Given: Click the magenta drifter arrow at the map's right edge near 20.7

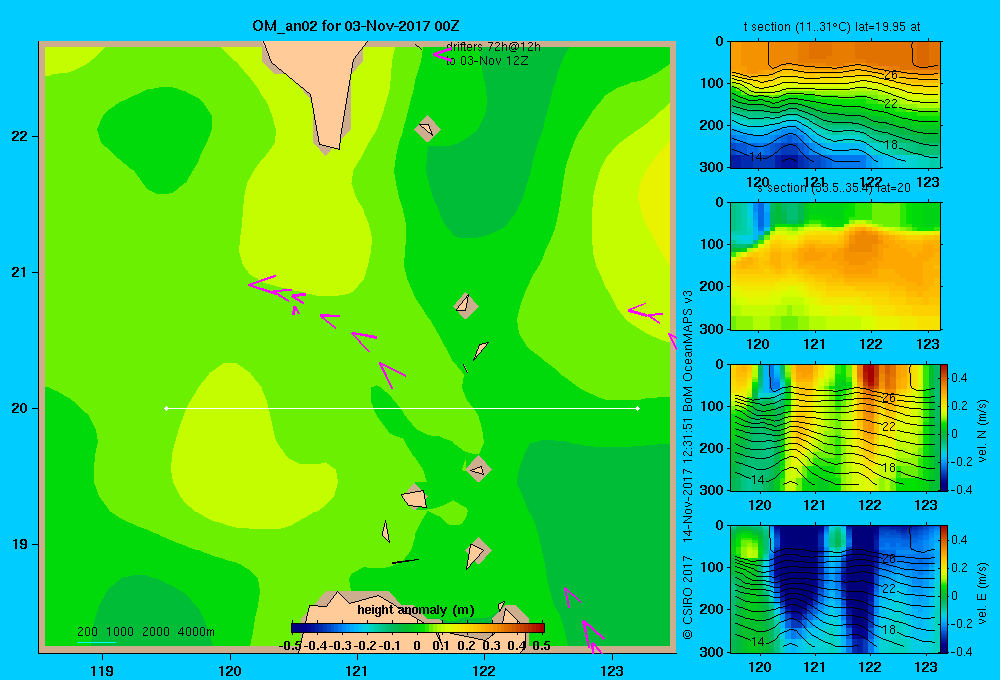Looking at the screenshot, I should click(645, 313).
